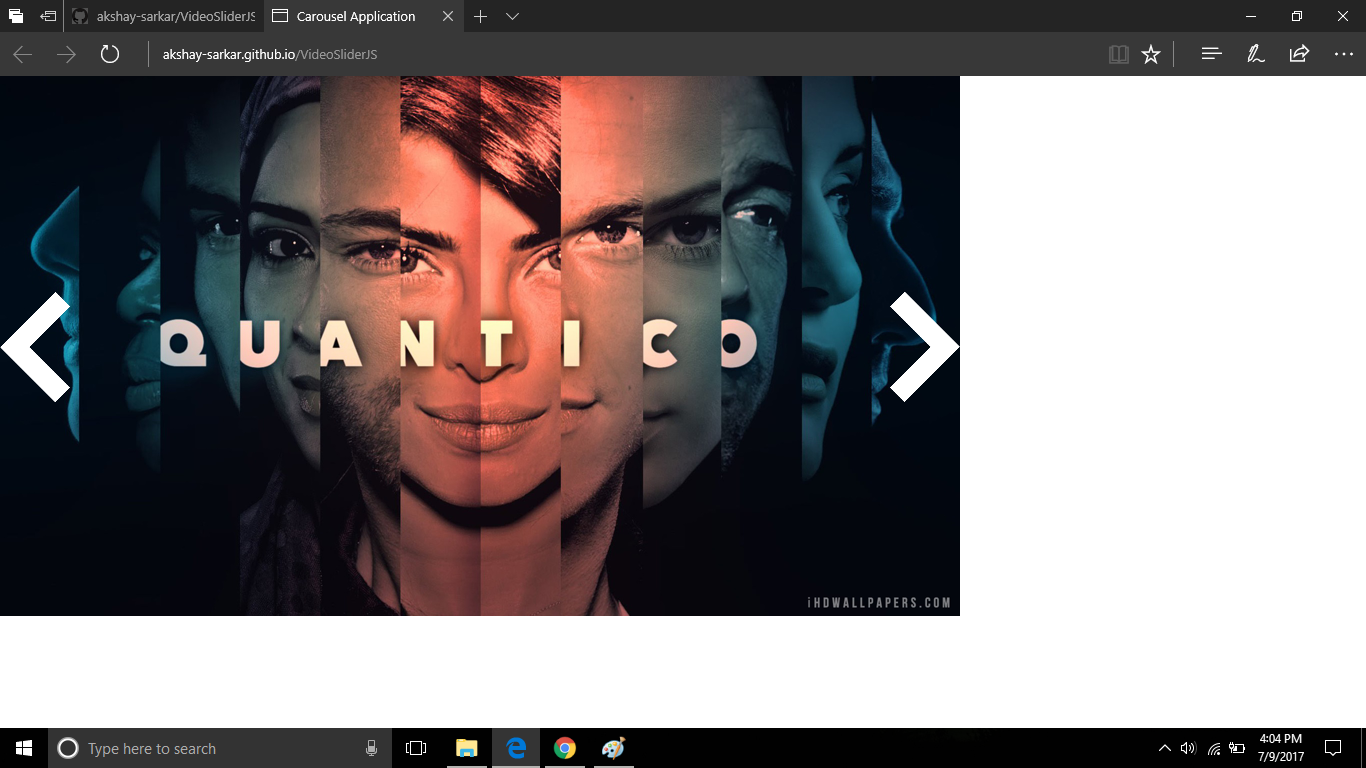
Task: Open the clock showing 4:04 PM
Action: point(1281,748)
